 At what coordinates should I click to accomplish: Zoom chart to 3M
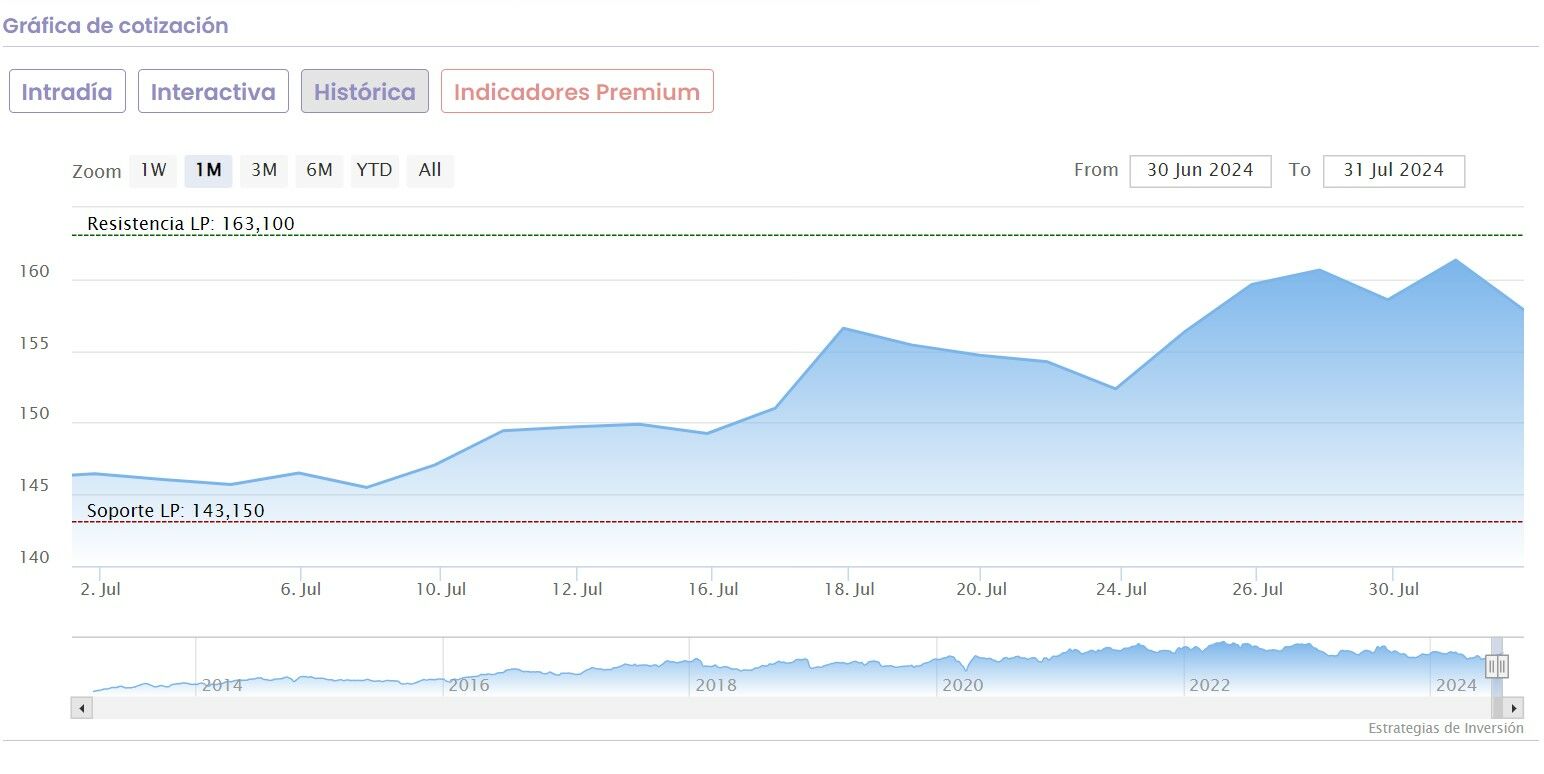point(264,170)
